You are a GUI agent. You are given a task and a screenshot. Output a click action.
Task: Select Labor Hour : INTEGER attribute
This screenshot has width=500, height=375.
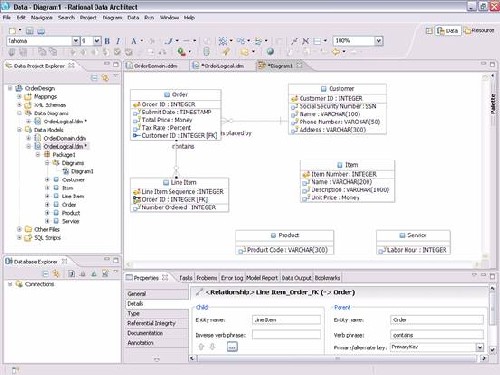[416, 250]
